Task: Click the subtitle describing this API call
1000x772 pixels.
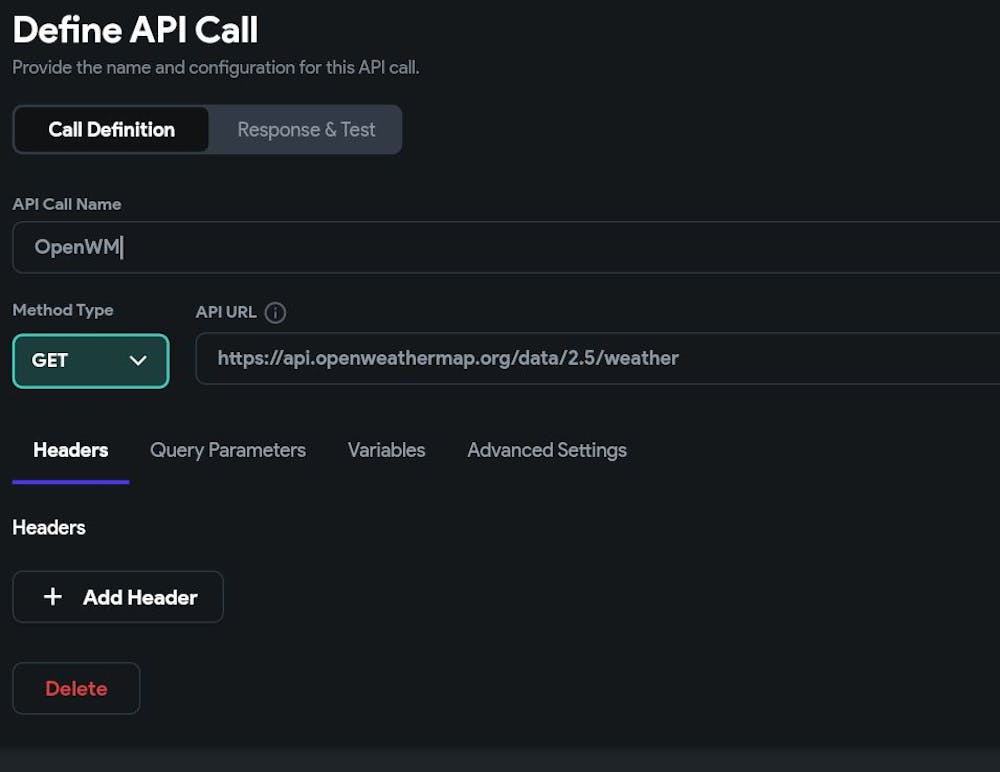Action: click(215, 68)
